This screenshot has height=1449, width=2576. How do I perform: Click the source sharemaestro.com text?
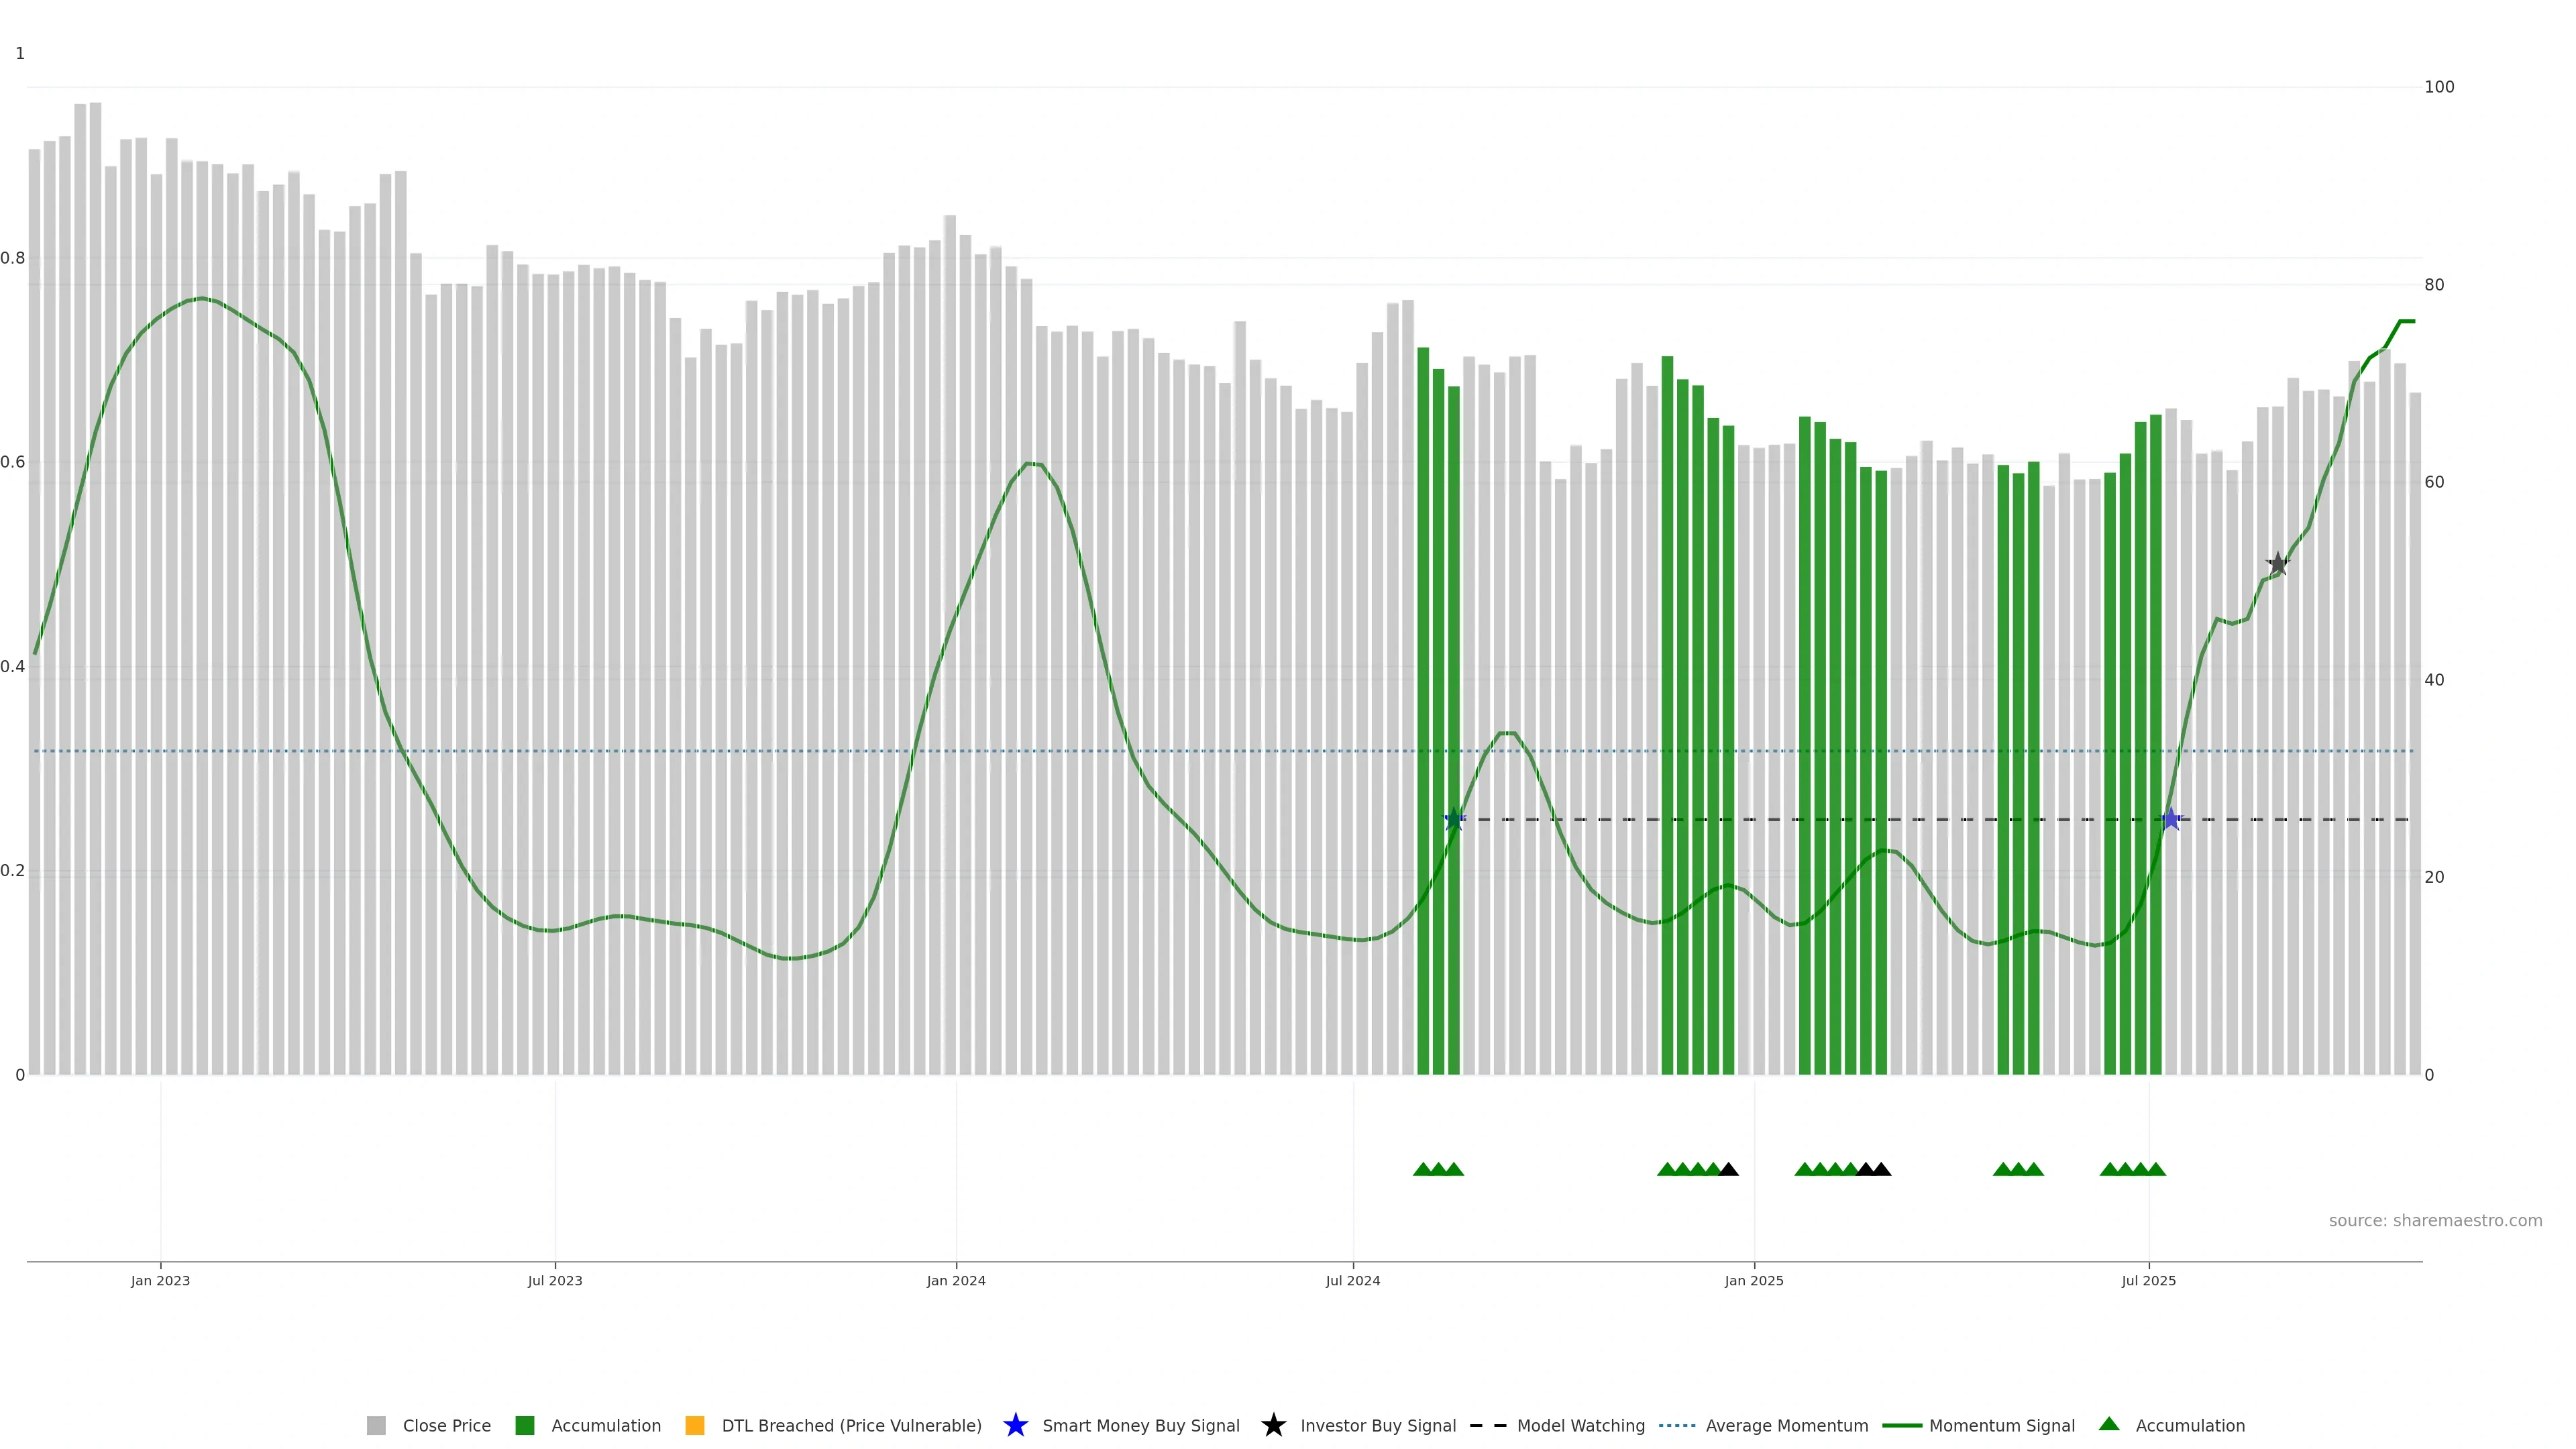coord(2435,1220)
